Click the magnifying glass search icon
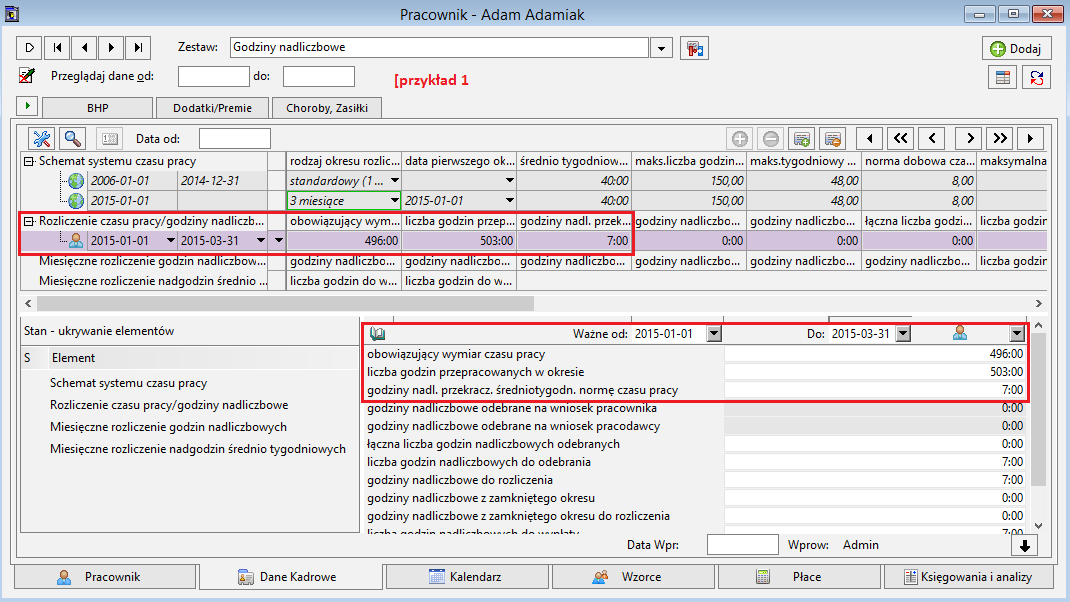 72,139
